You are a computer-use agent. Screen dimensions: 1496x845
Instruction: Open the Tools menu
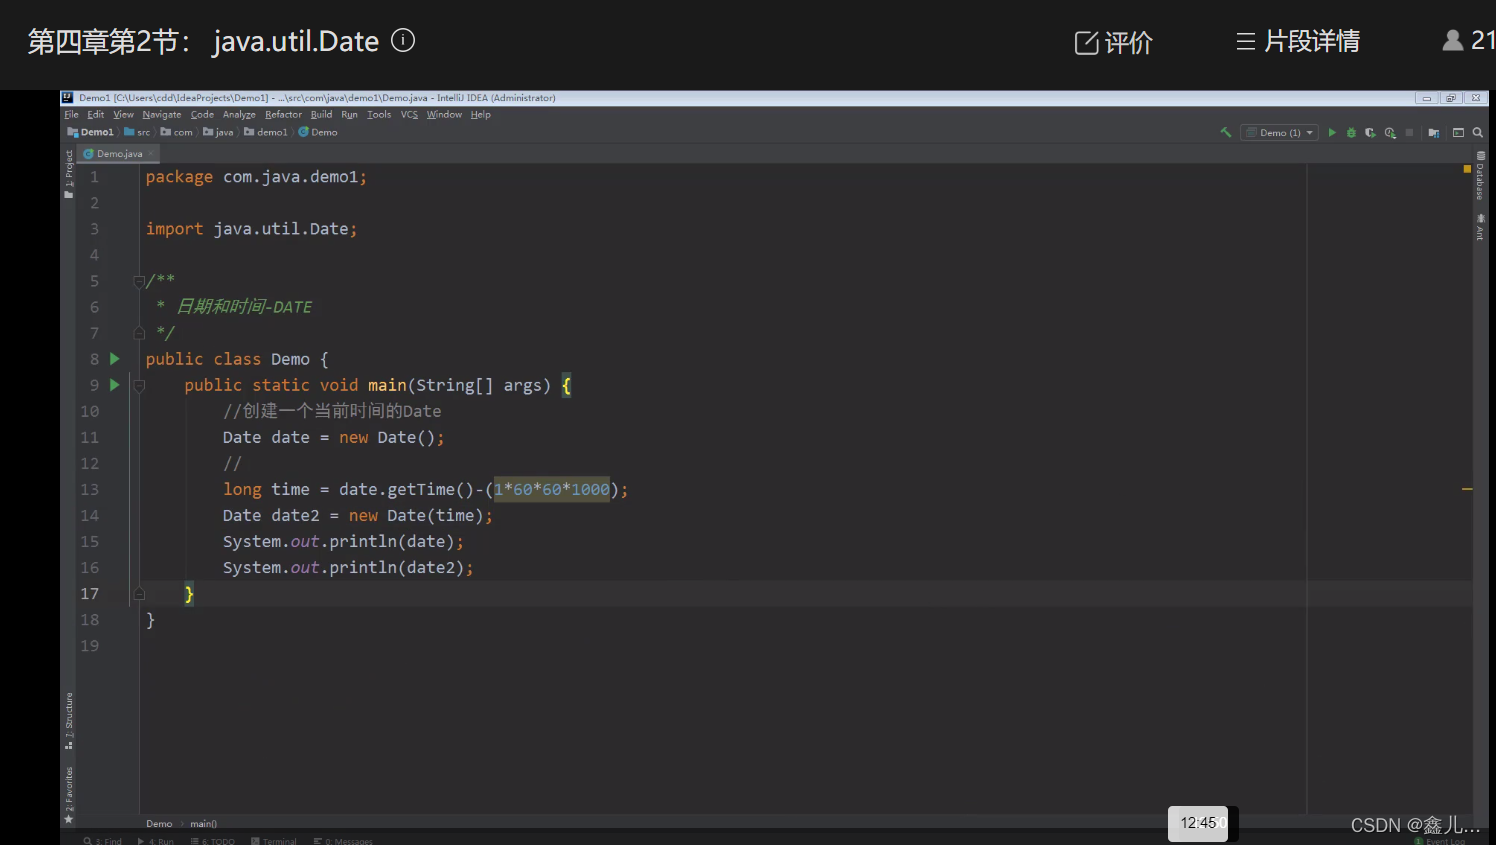point(379,114)
